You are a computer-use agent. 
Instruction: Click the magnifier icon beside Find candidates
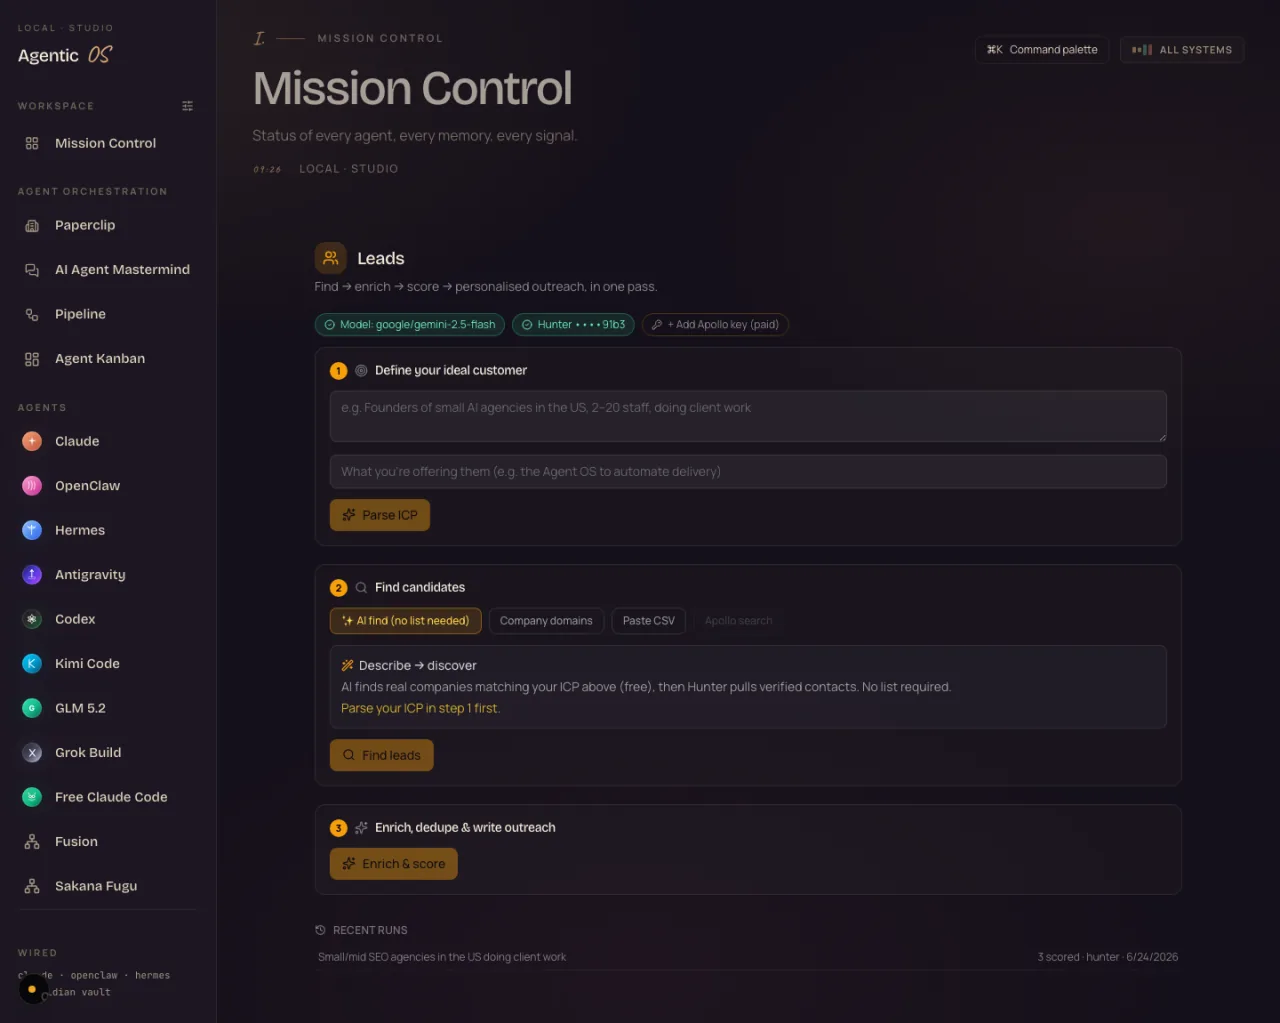[361, 588]
